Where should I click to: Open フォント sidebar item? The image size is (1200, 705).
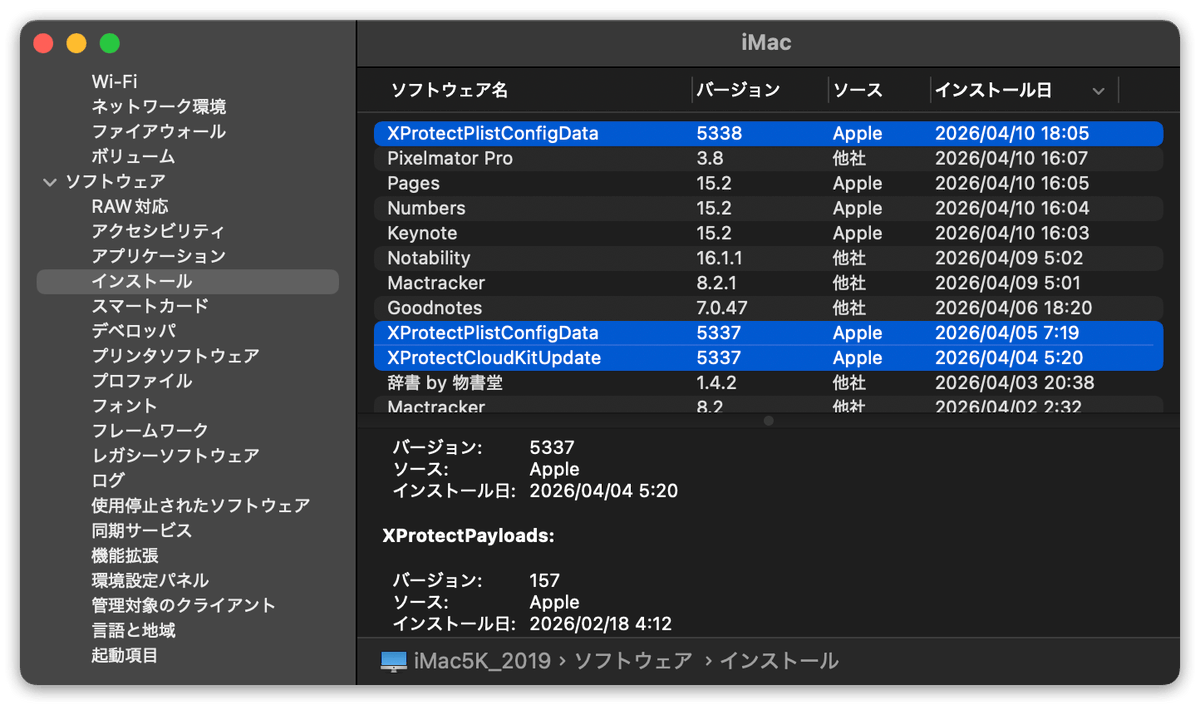pos(125,406)
